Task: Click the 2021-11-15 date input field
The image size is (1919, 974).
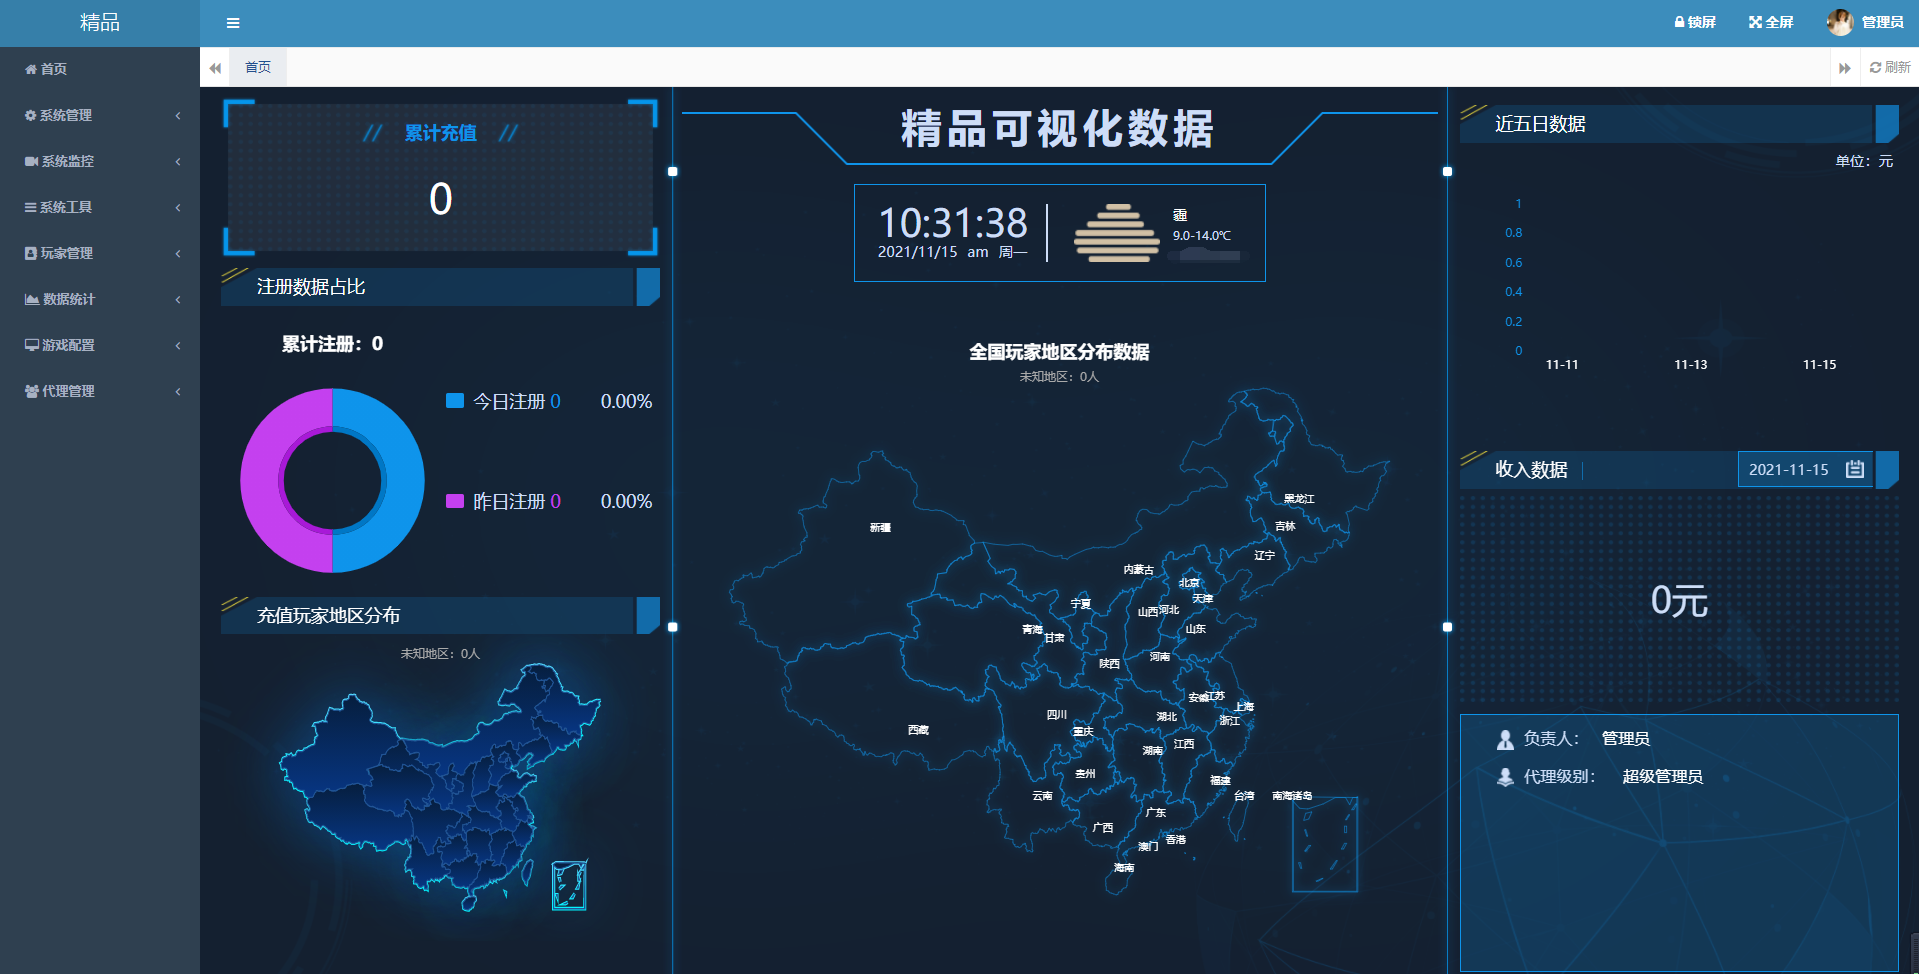Action: tap(1789, 469)
